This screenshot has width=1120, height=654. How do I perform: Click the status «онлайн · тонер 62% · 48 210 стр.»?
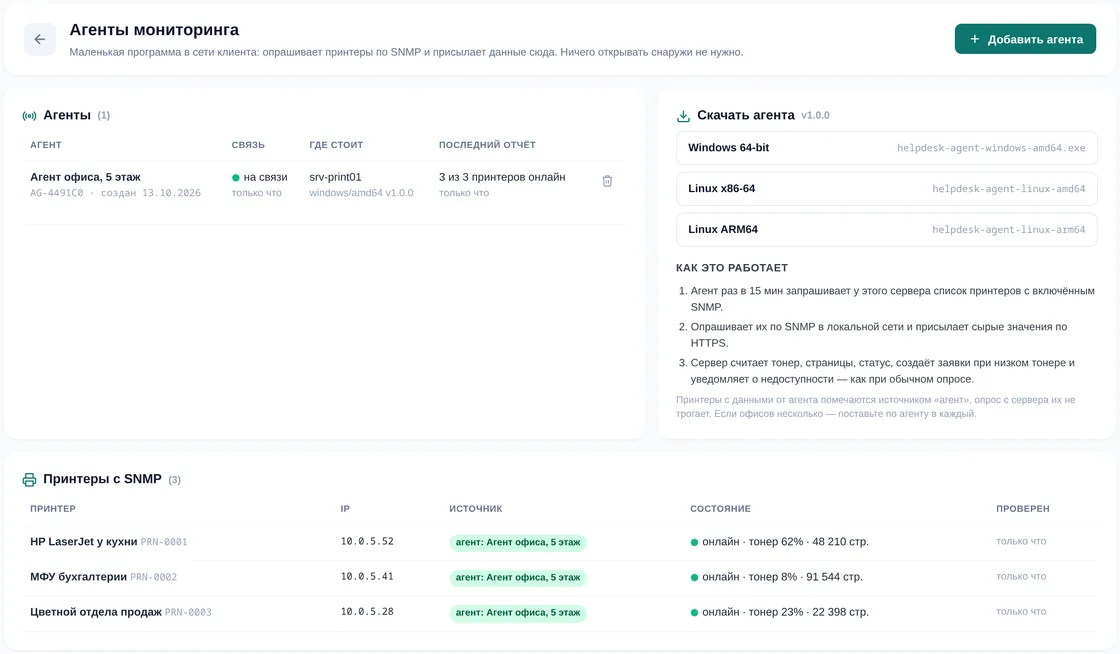[x=779, y=542]
